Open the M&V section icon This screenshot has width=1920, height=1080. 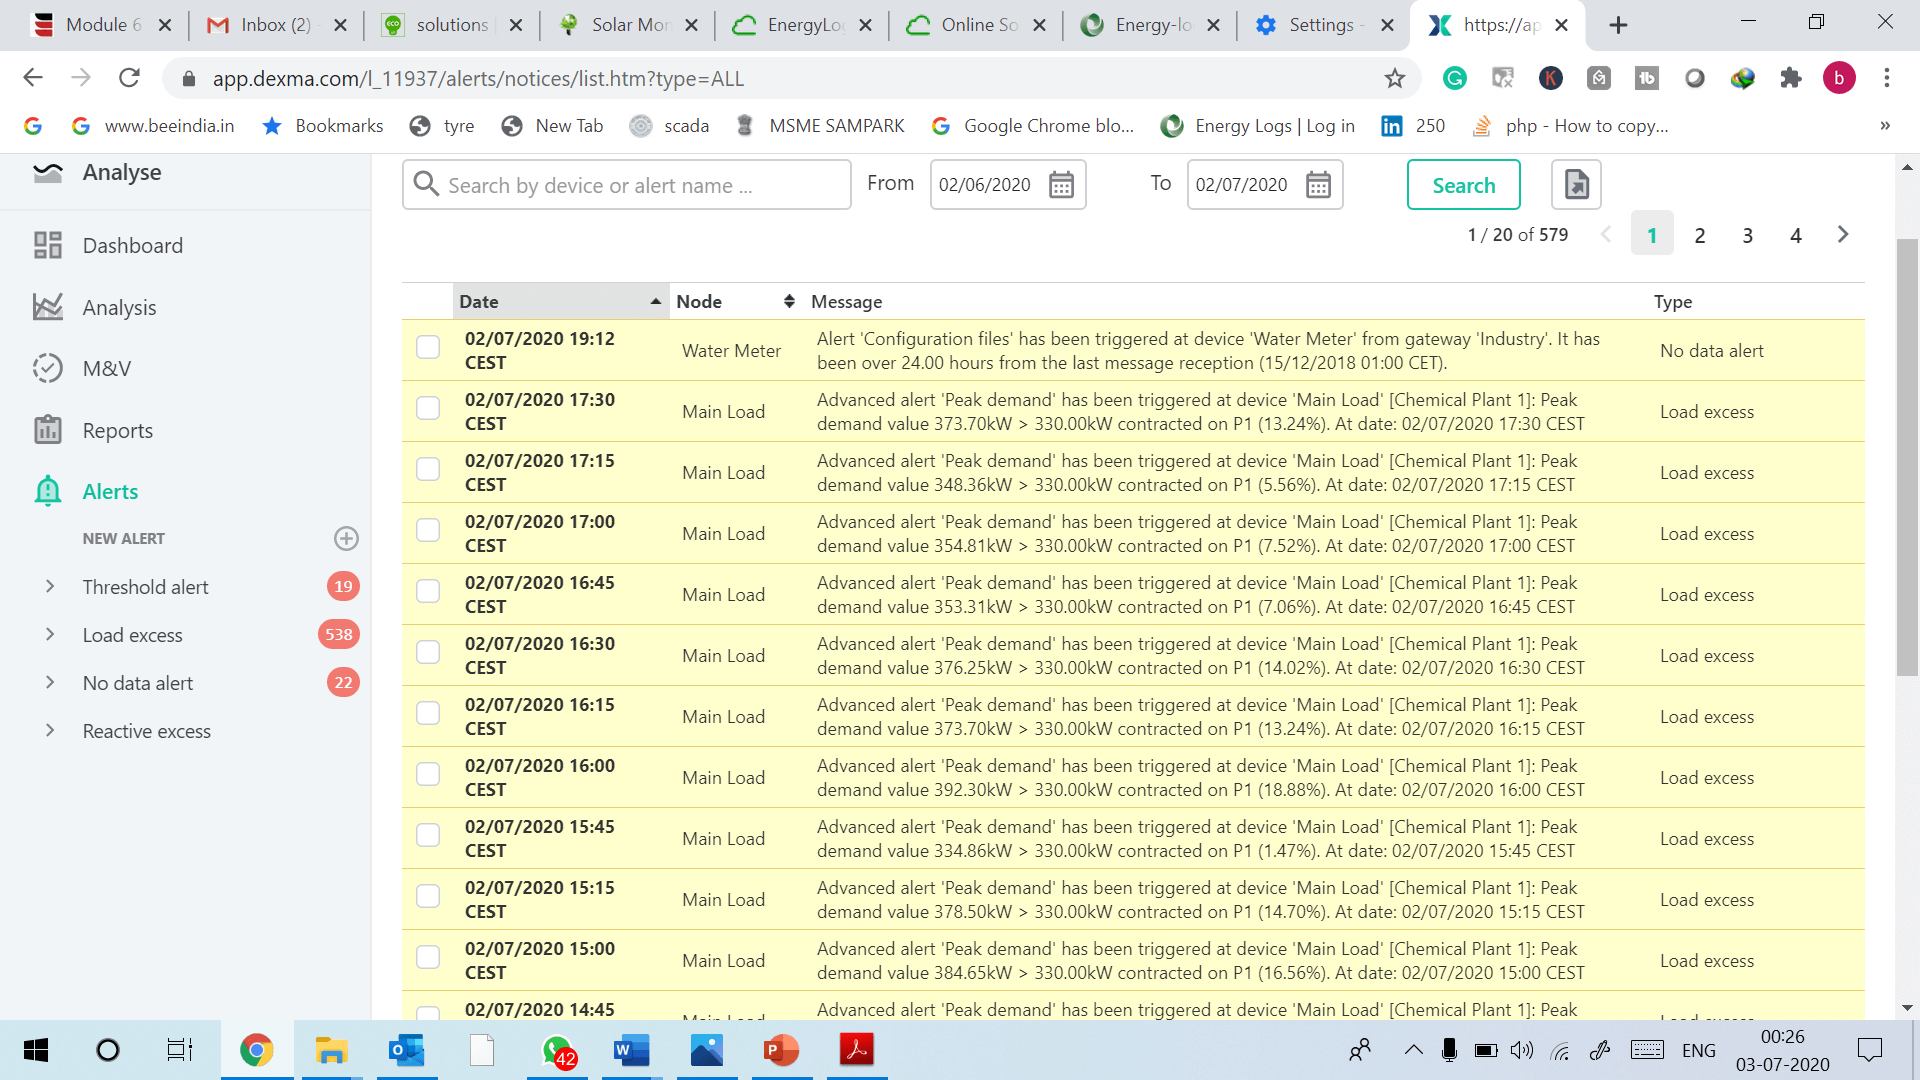pyautogui.click(x=47, y=368)
